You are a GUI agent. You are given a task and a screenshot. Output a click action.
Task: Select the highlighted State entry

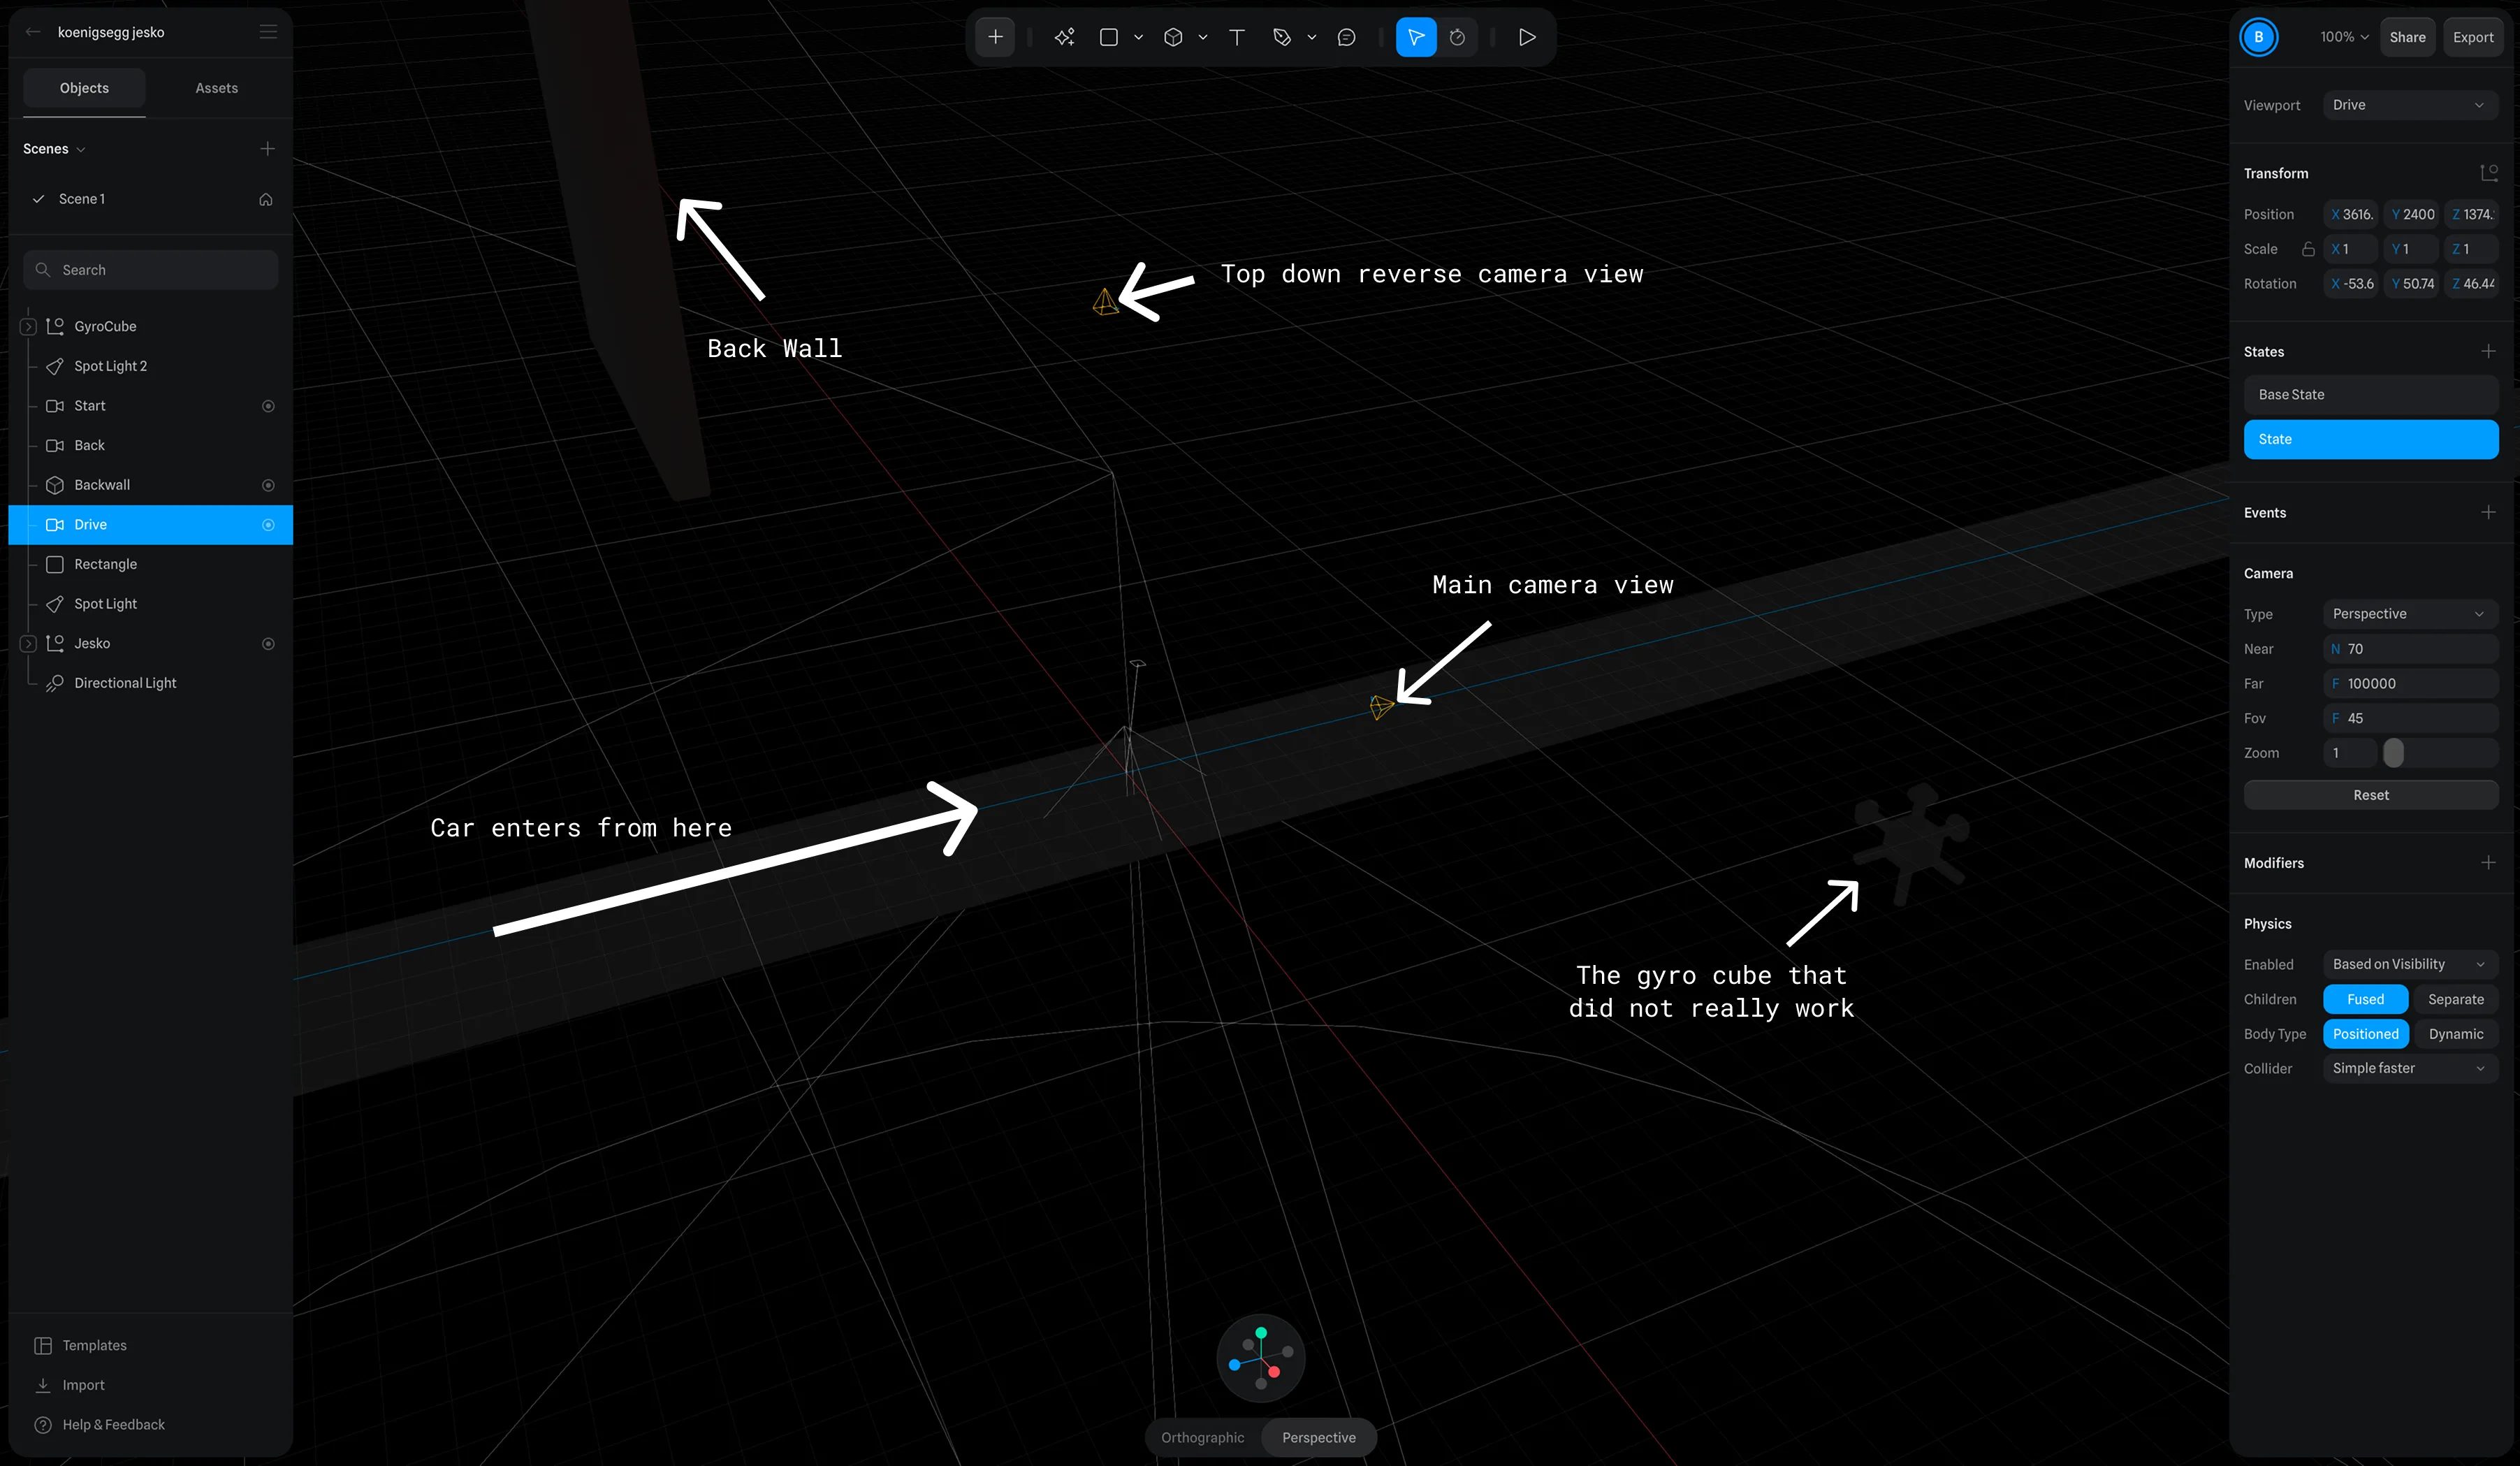click(x=2370, y=439)
